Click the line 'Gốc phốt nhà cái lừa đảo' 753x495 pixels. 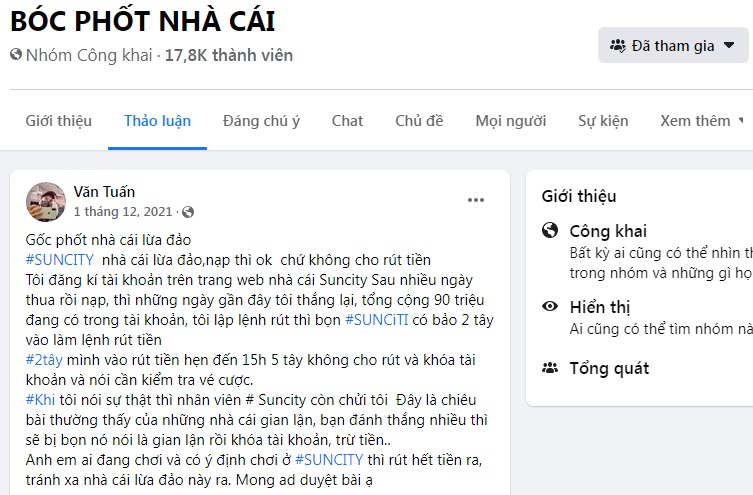click(108, 240)
